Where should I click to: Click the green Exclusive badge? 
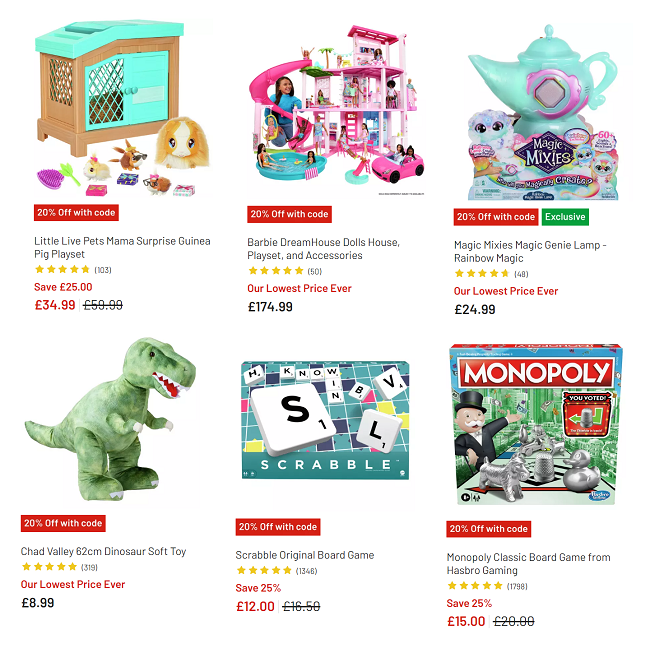click(x=565, y=217)
